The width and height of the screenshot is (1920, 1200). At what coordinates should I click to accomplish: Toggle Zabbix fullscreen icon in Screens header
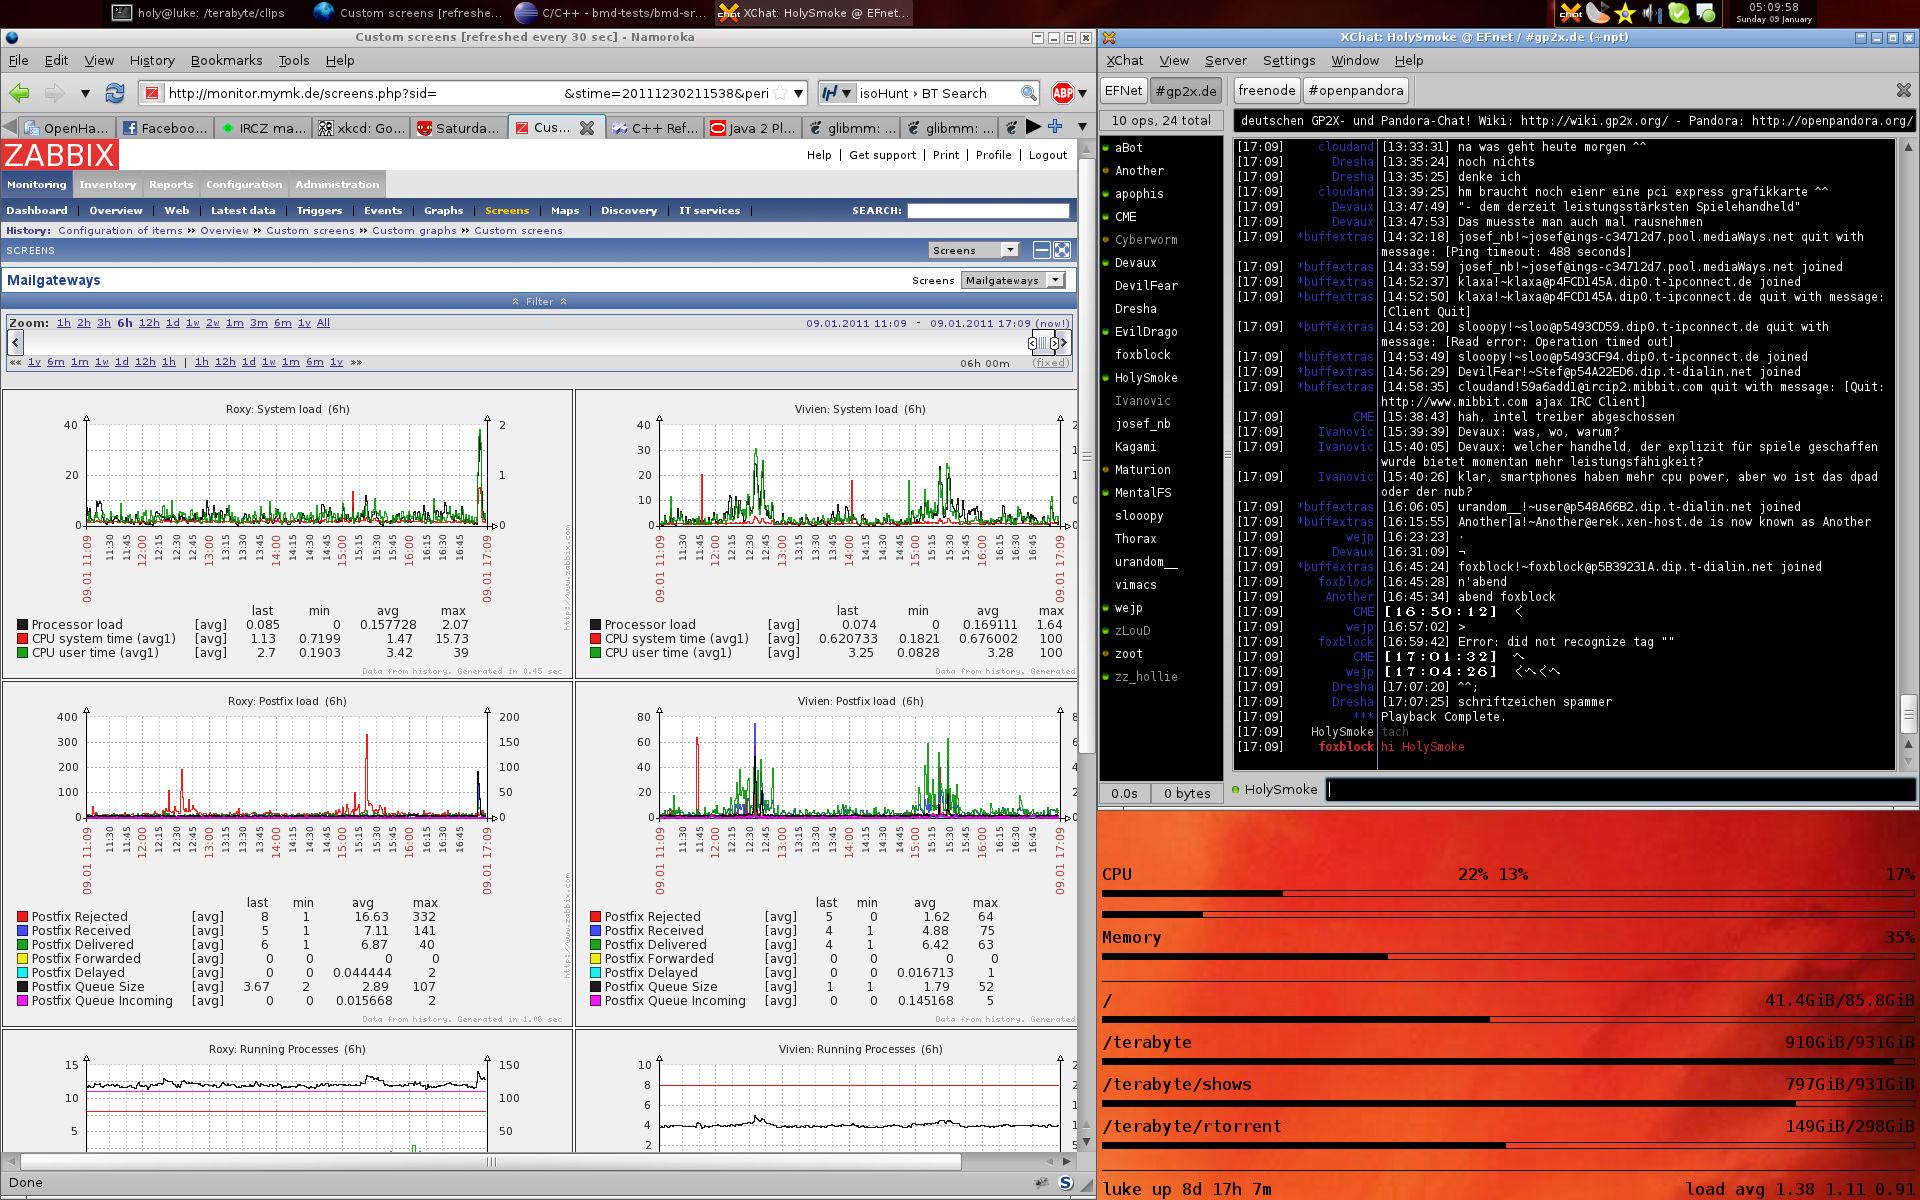coord(1062,250)
